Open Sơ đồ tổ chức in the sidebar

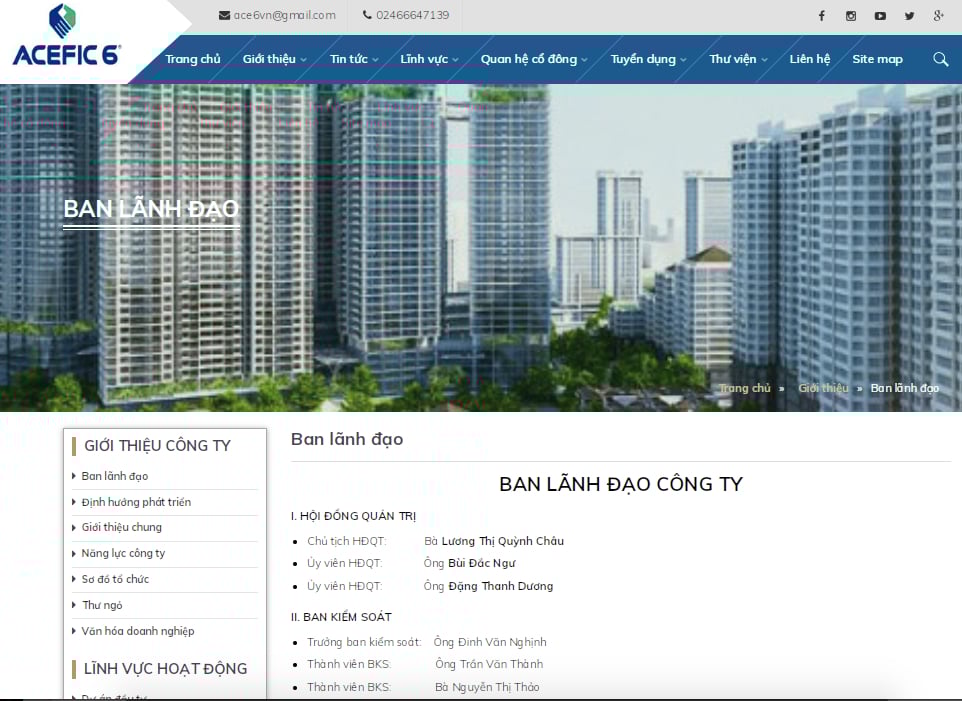117,578
